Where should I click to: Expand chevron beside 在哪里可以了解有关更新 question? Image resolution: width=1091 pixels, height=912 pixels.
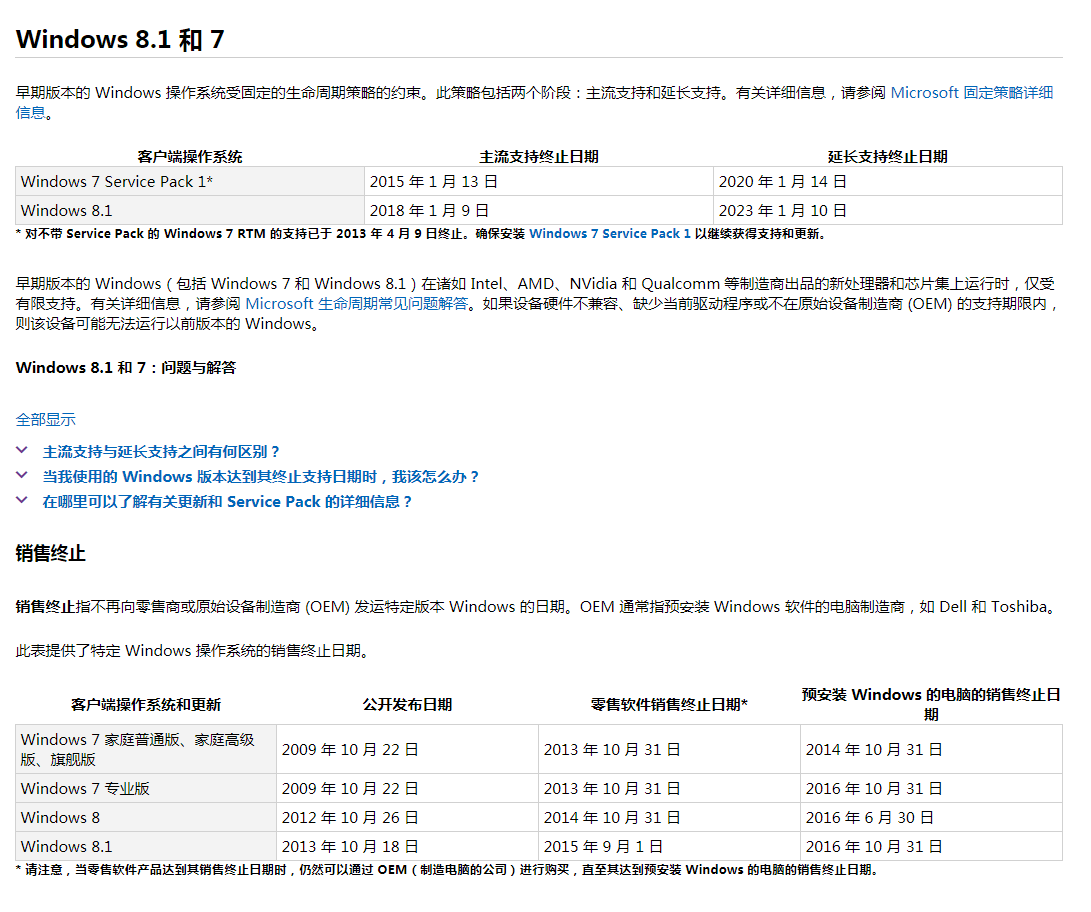pos(23,502)
